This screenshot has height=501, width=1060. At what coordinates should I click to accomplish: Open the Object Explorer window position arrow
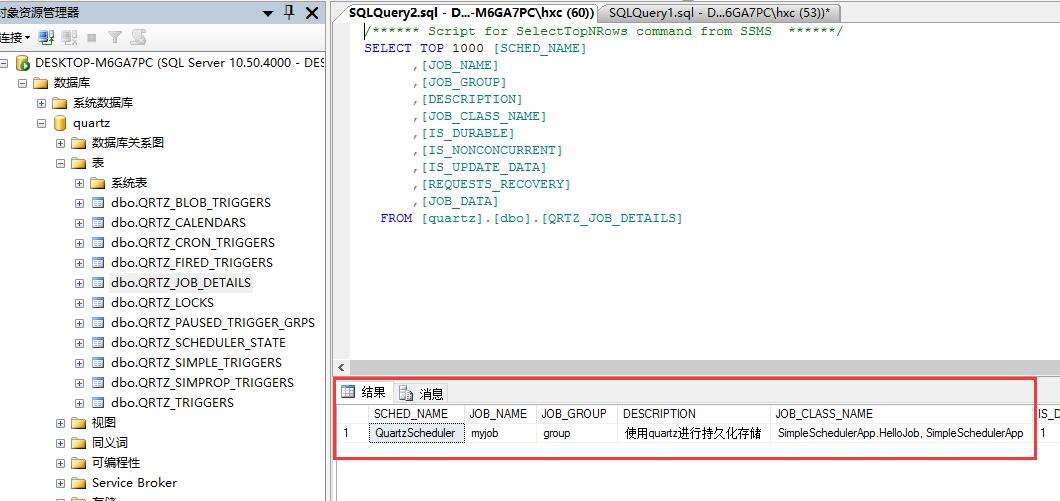point(268,13)
